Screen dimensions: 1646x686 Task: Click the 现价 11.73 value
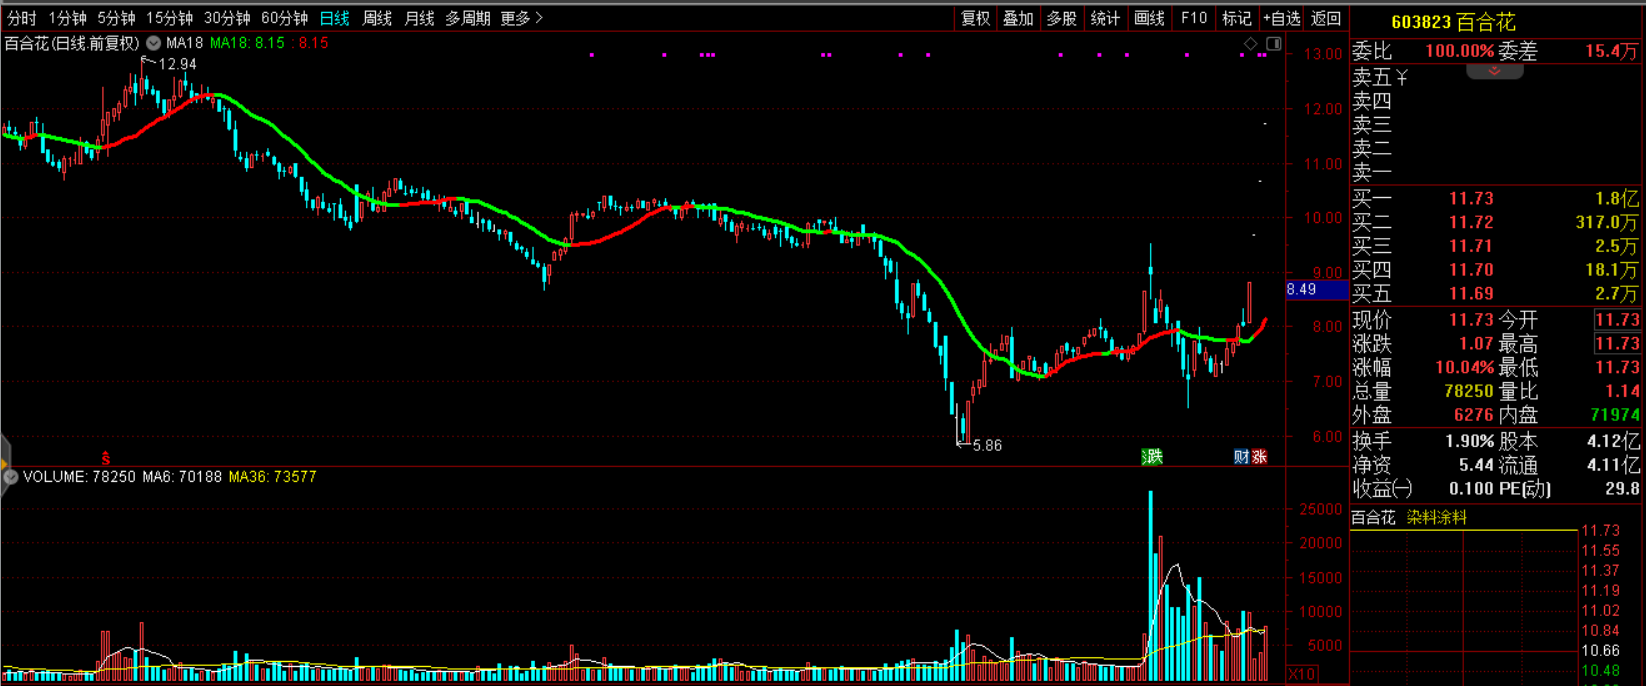pyautogui.click(x=1471, y=320)
